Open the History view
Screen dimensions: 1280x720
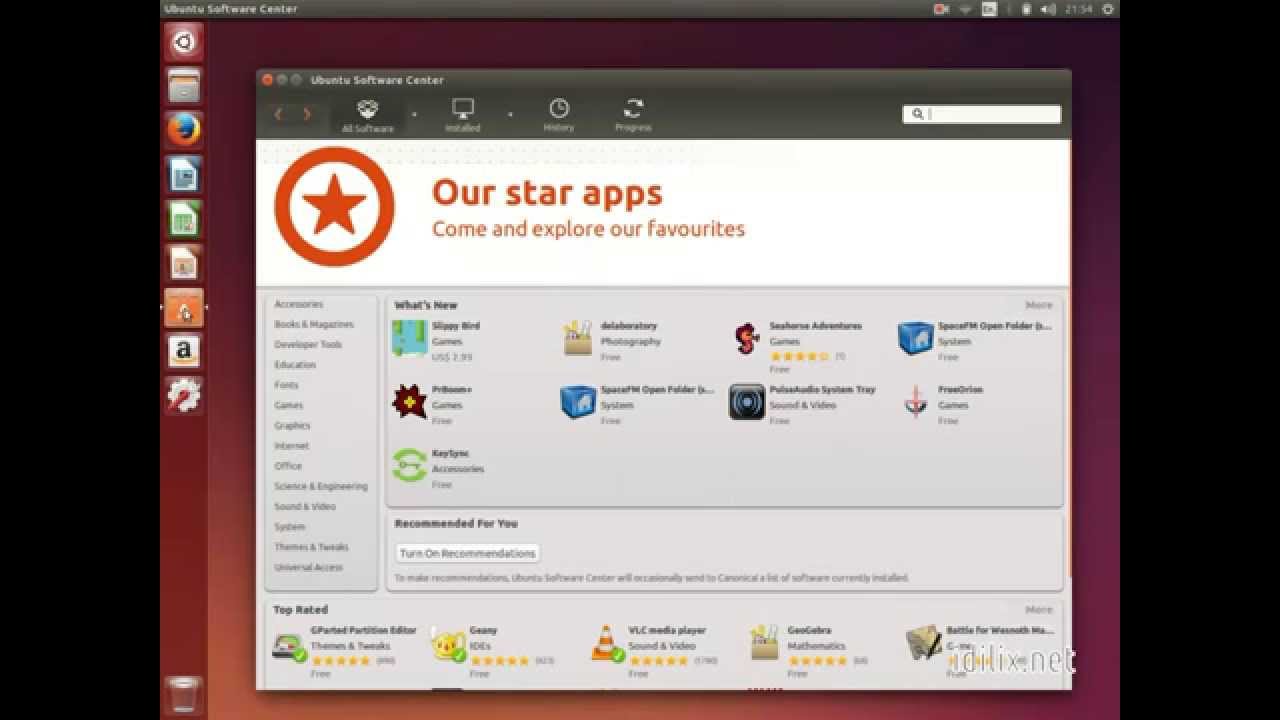click(x=559, y=115)
